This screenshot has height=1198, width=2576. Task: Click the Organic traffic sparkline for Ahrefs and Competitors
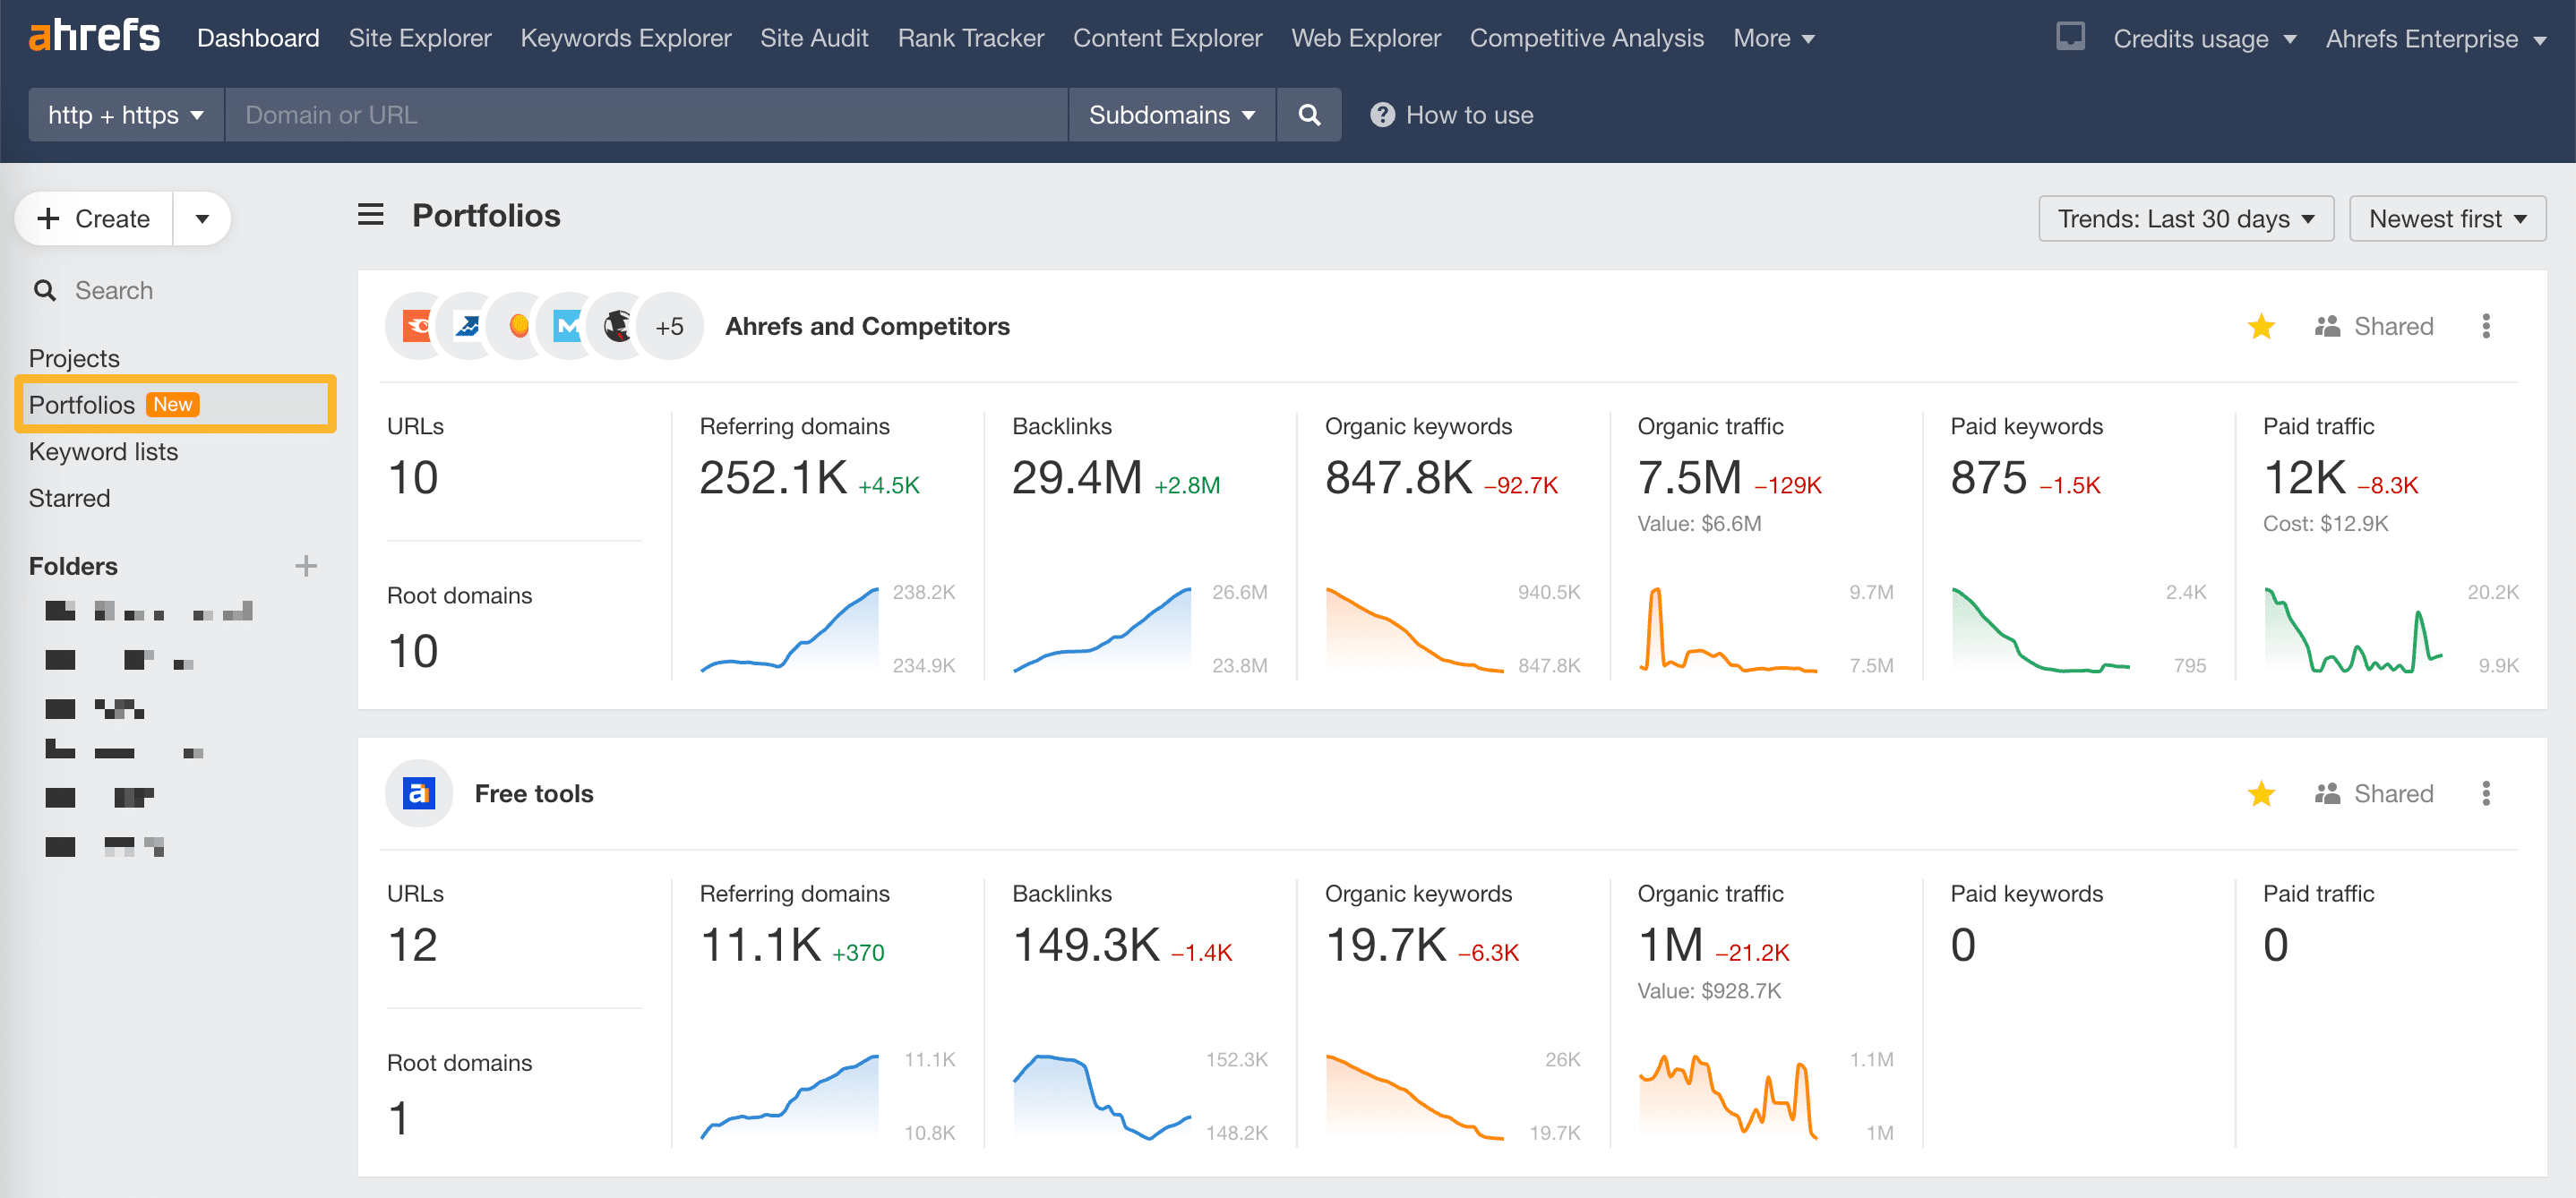coord(1728,630)
